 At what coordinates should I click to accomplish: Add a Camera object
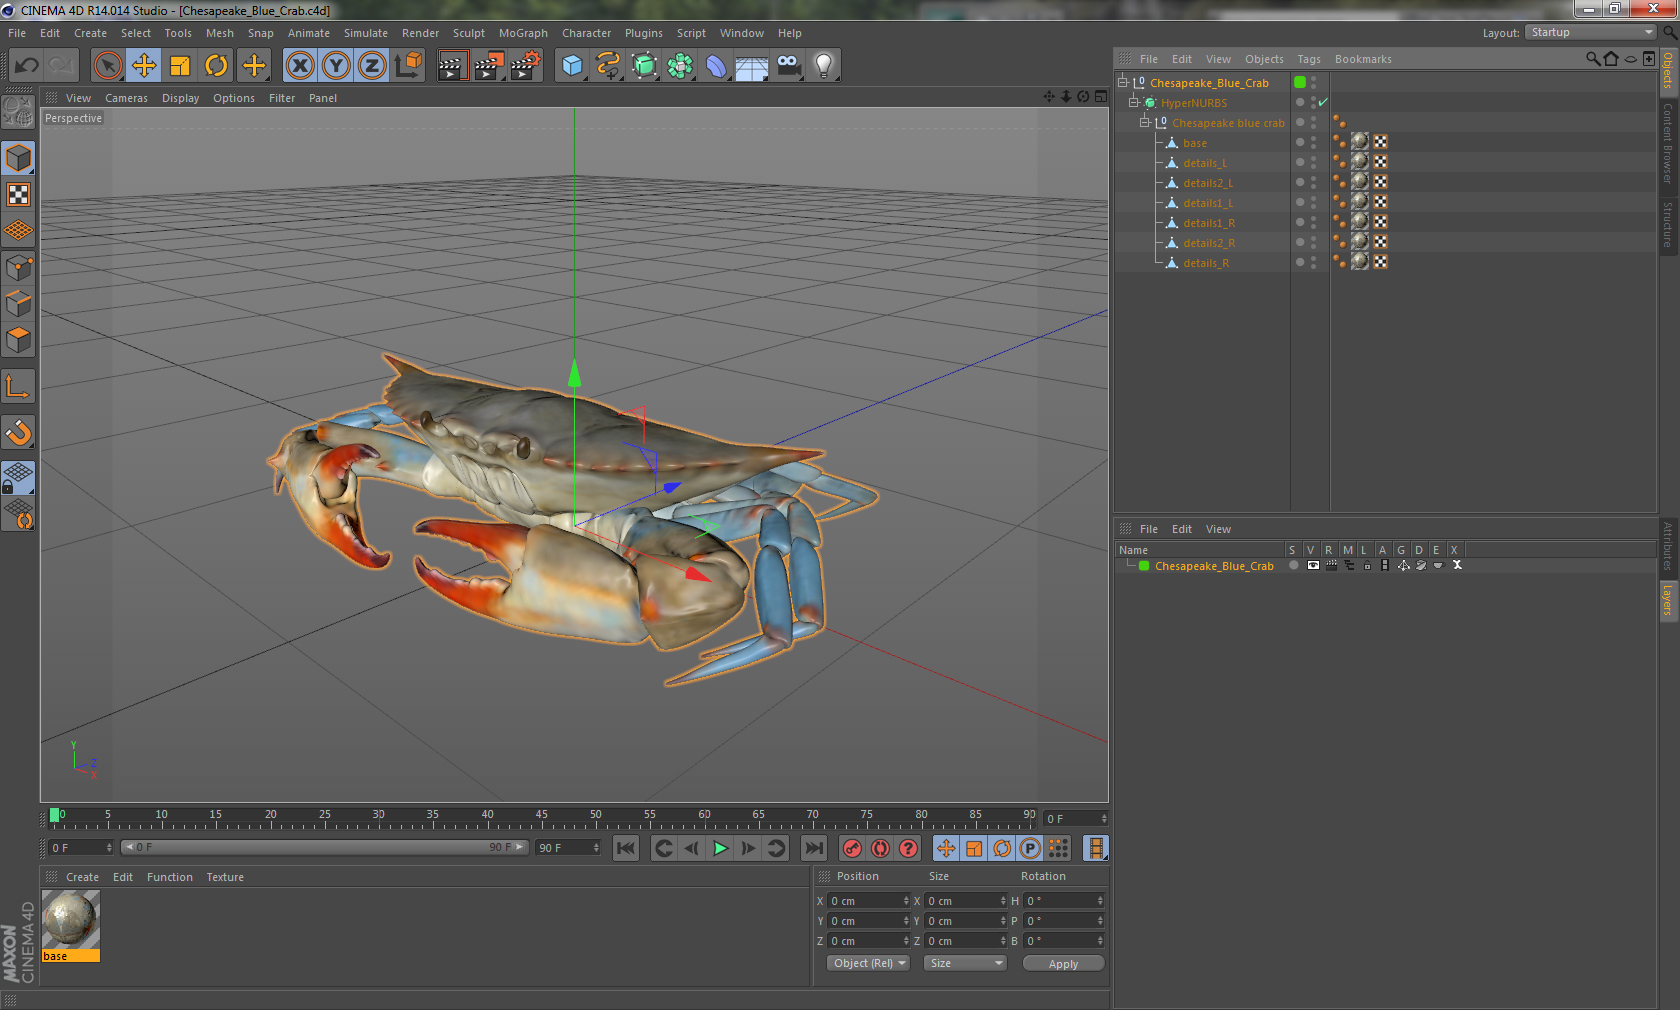click(789, 66)
